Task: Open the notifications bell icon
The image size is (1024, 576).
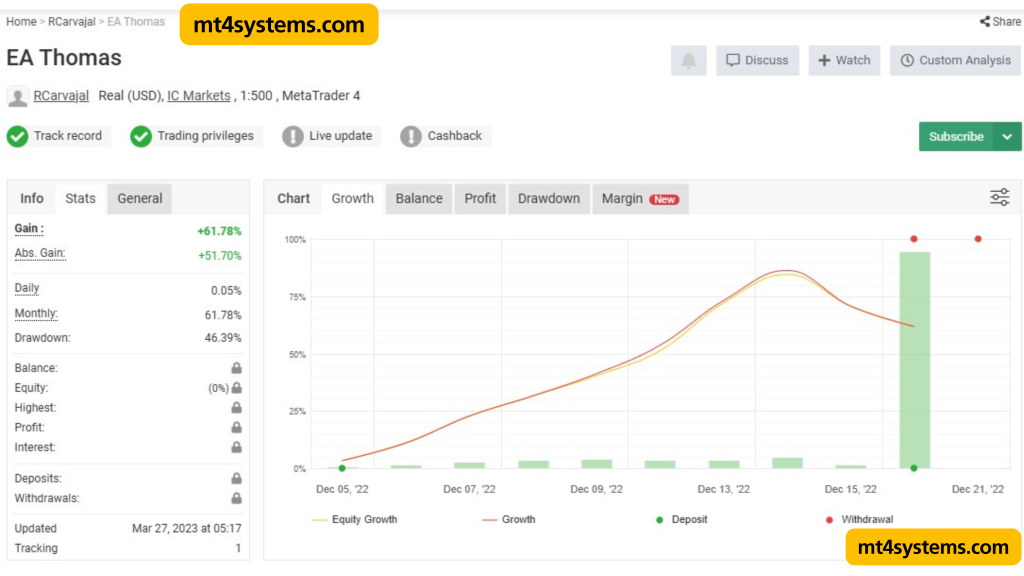Action: pyautogui.click(x=689, y=60)
